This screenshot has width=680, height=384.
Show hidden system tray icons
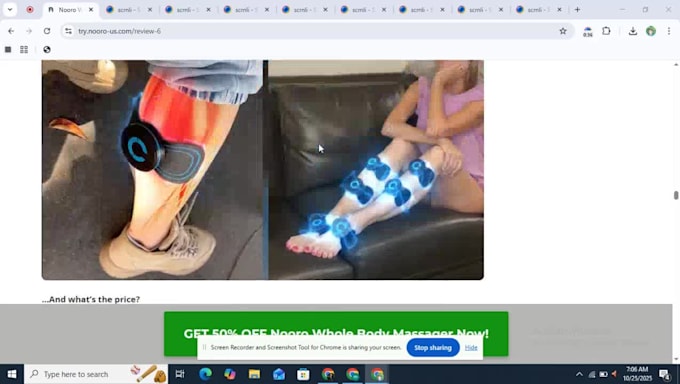[579, 374]
